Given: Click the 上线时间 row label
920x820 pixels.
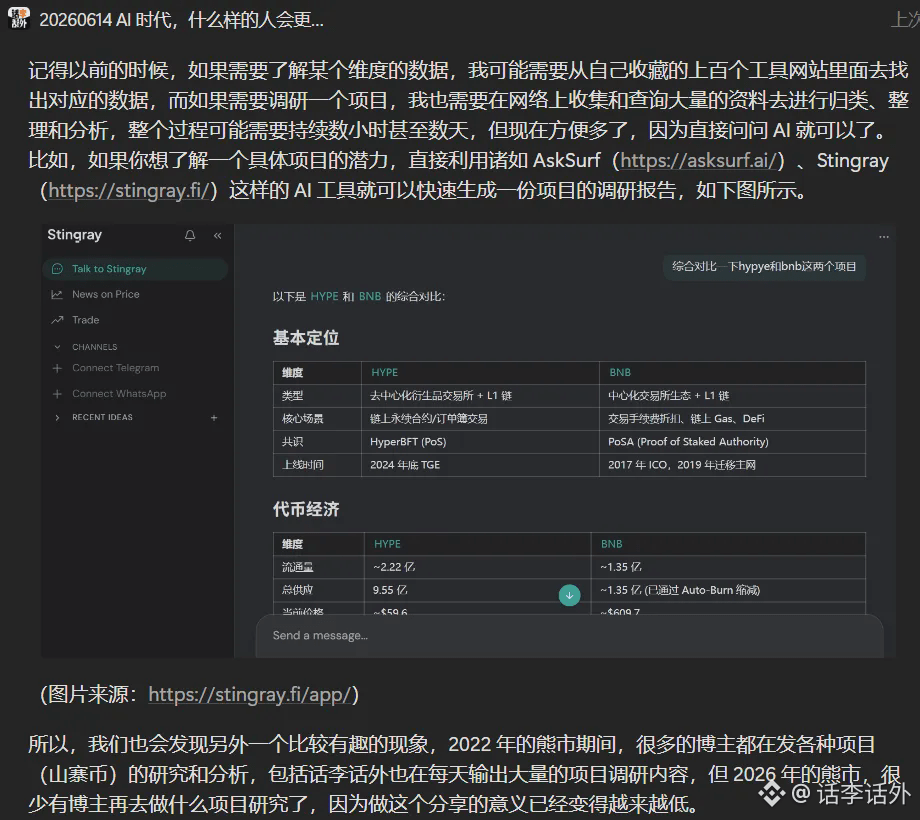Looking at the screenshot, I should click(302, 465).
